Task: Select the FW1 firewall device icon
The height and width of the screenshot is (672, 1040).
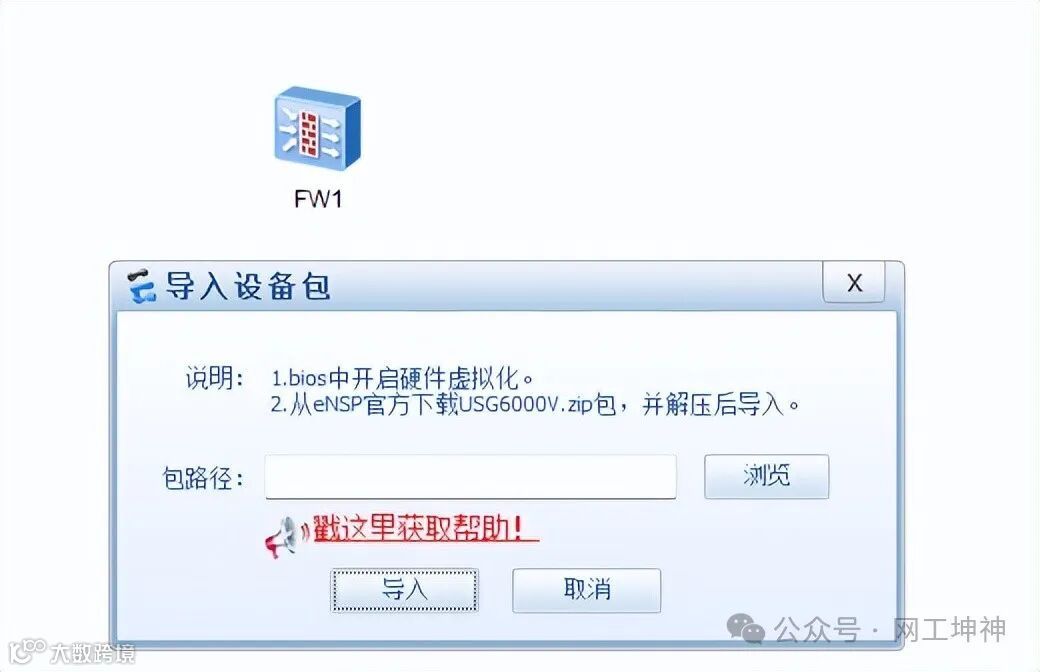Action: pyautogui.click(x=317, y=129)
